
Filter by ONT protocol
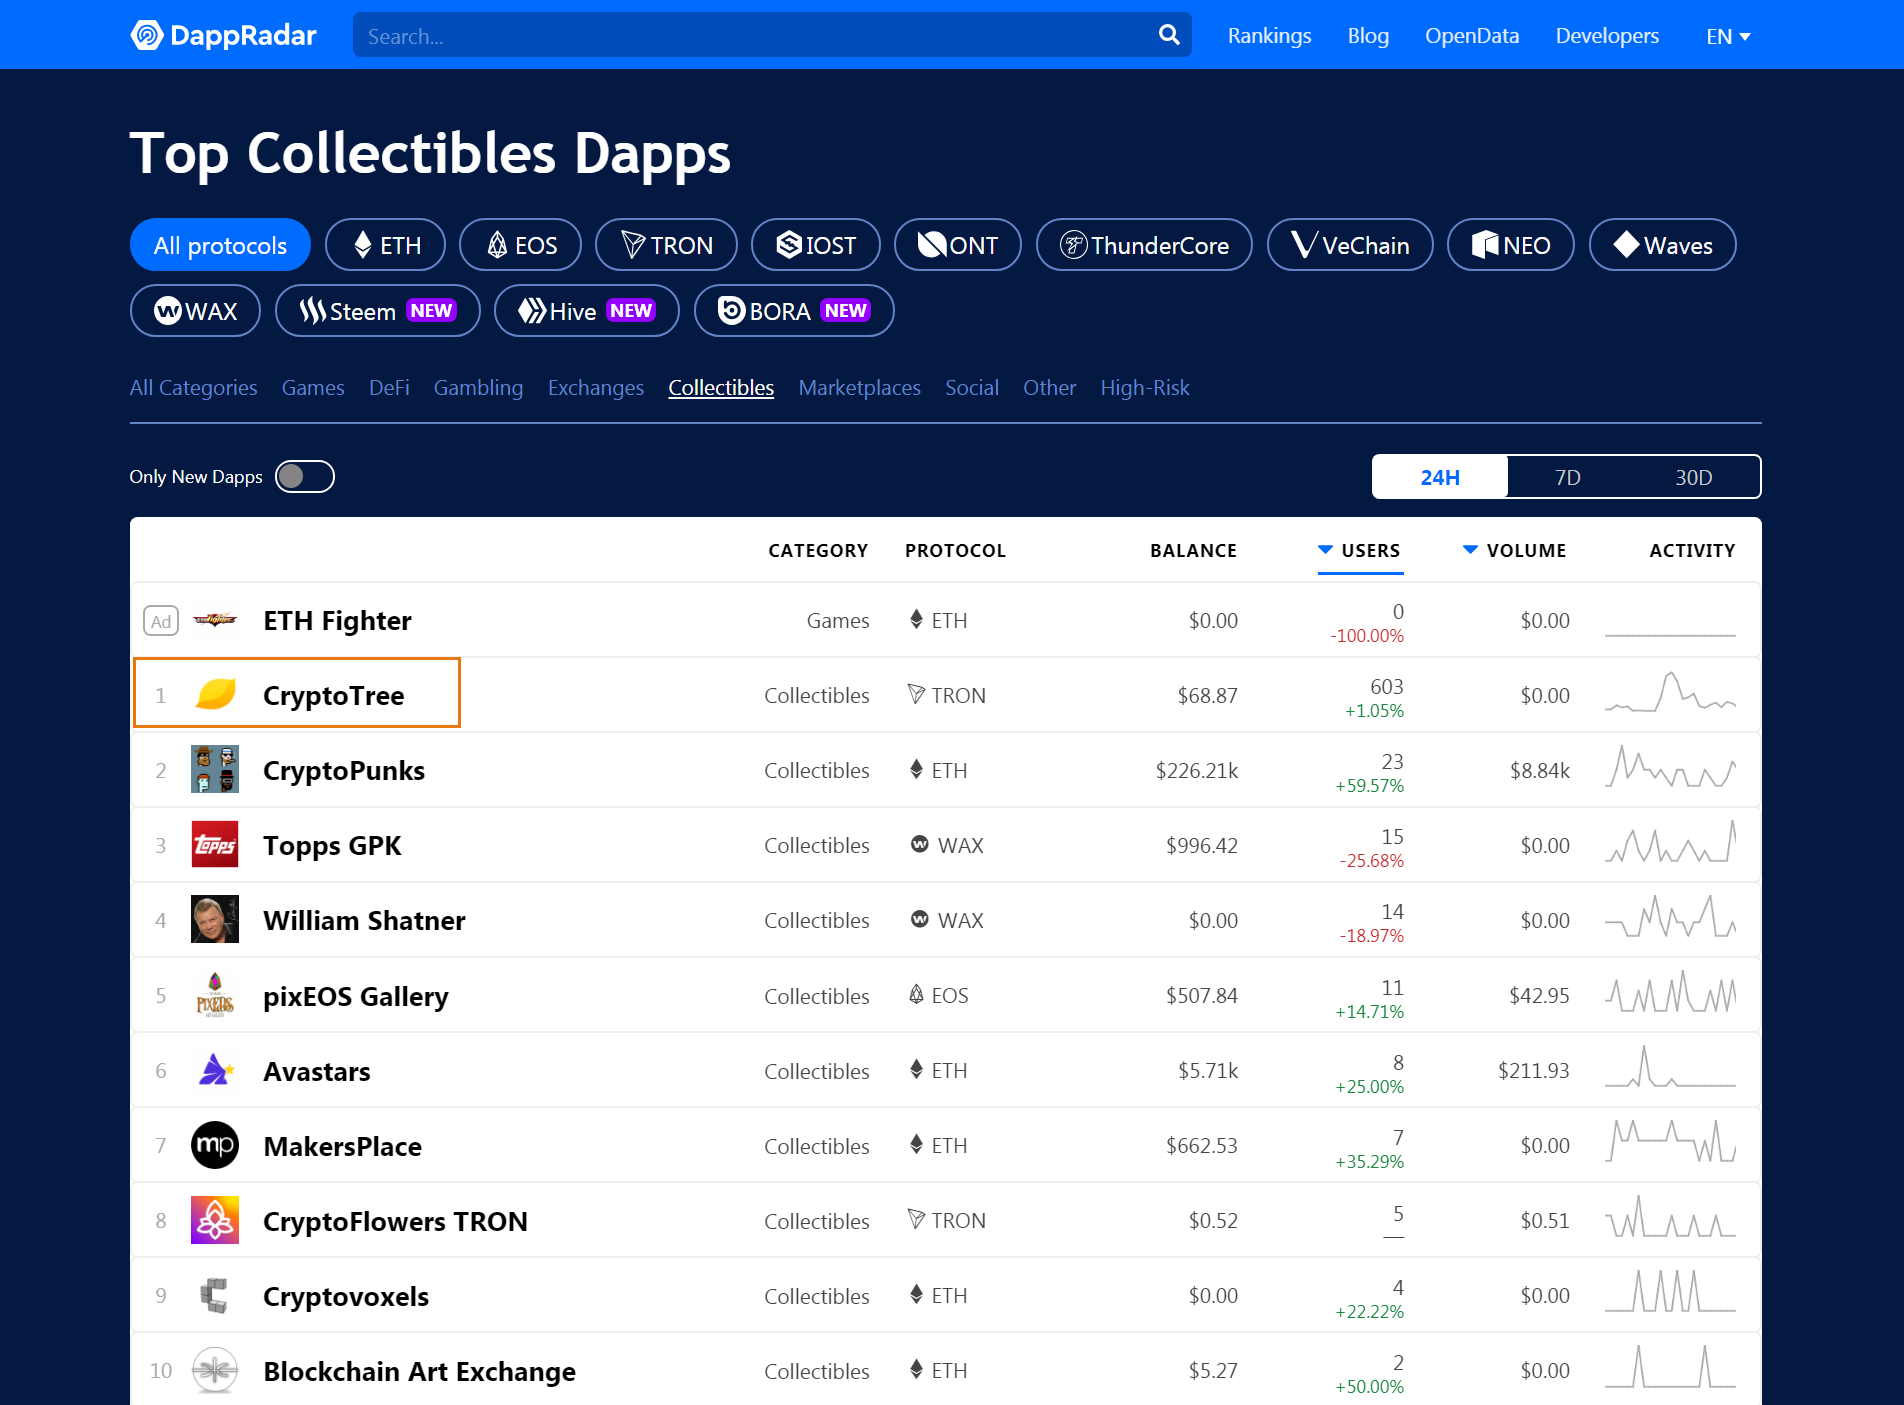point(957,245)
